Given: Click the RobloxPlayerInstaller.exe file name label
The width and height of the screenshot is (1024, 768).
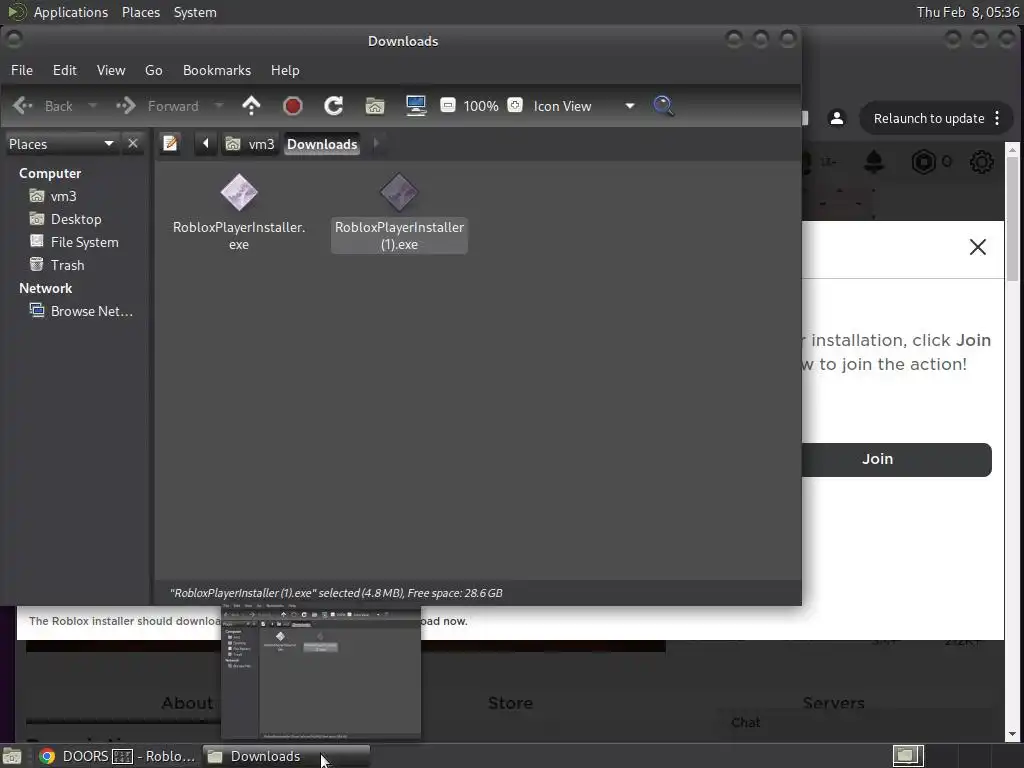Looking at the screenshot, I should tap(239, 236).
